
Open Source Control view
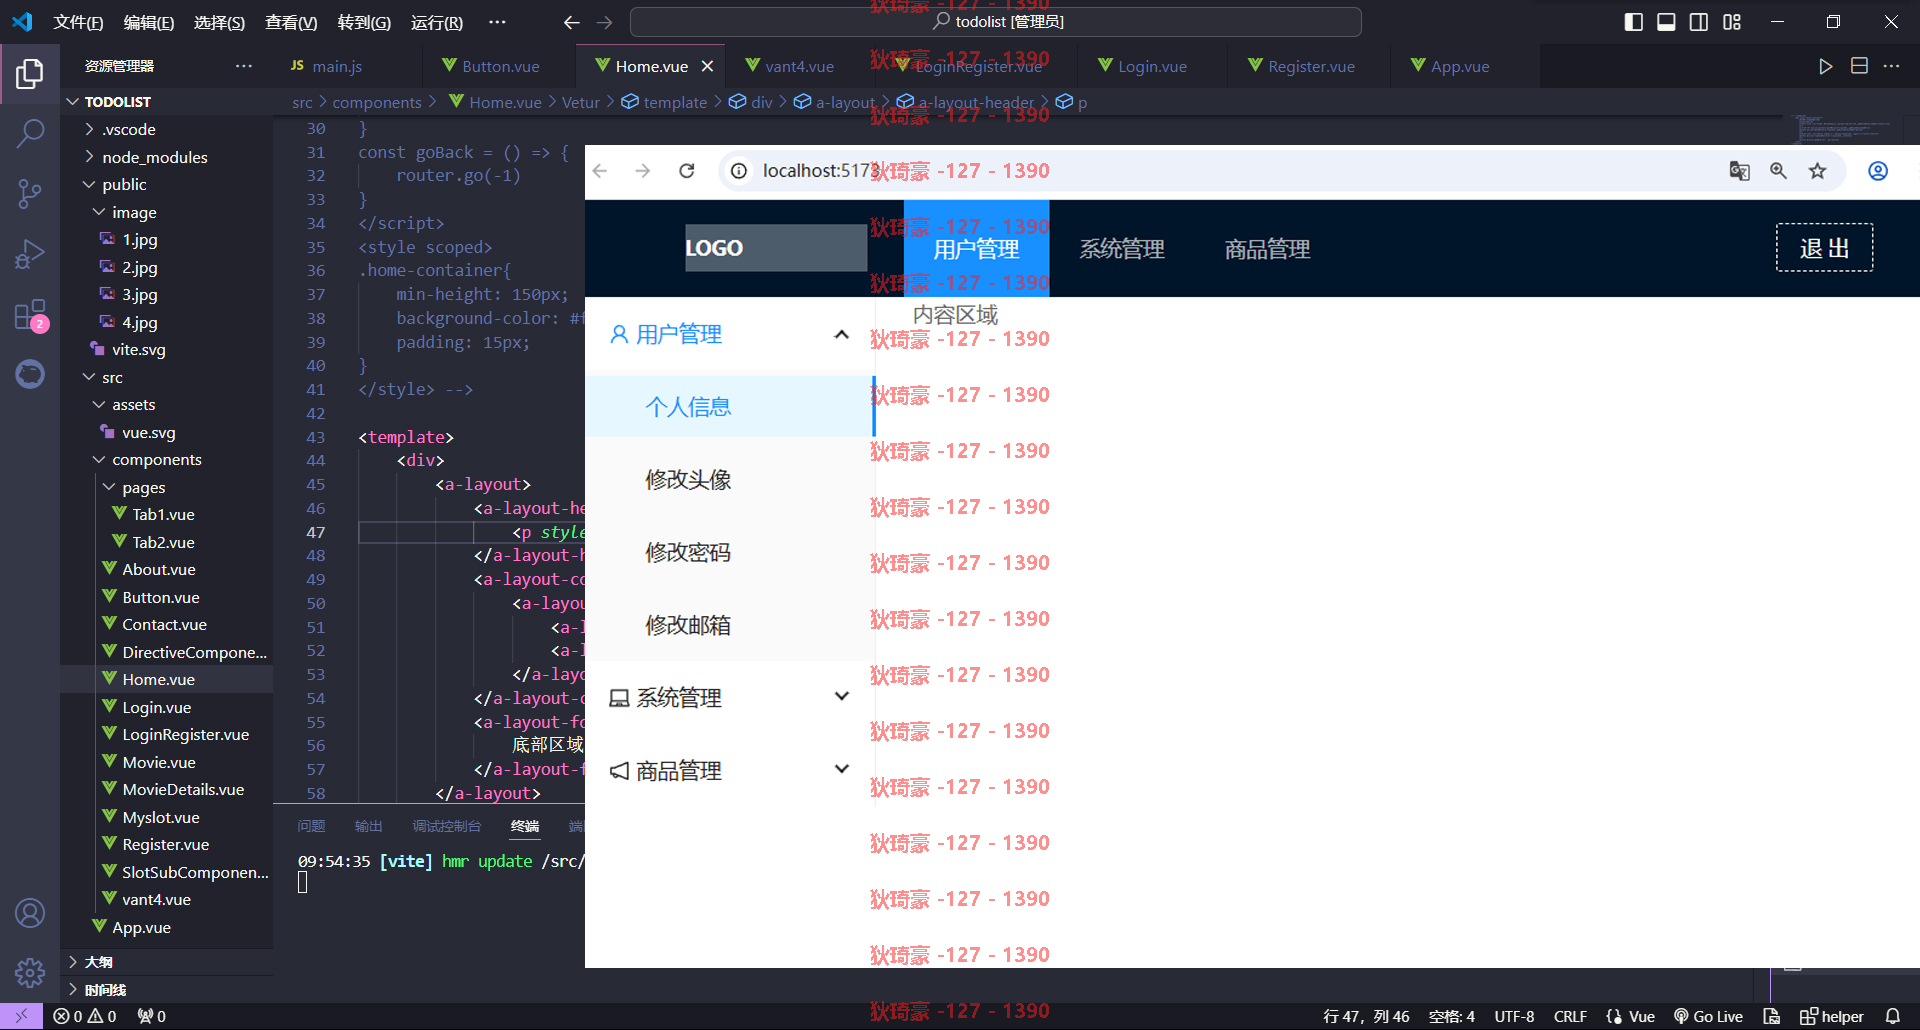click(30, 193)
